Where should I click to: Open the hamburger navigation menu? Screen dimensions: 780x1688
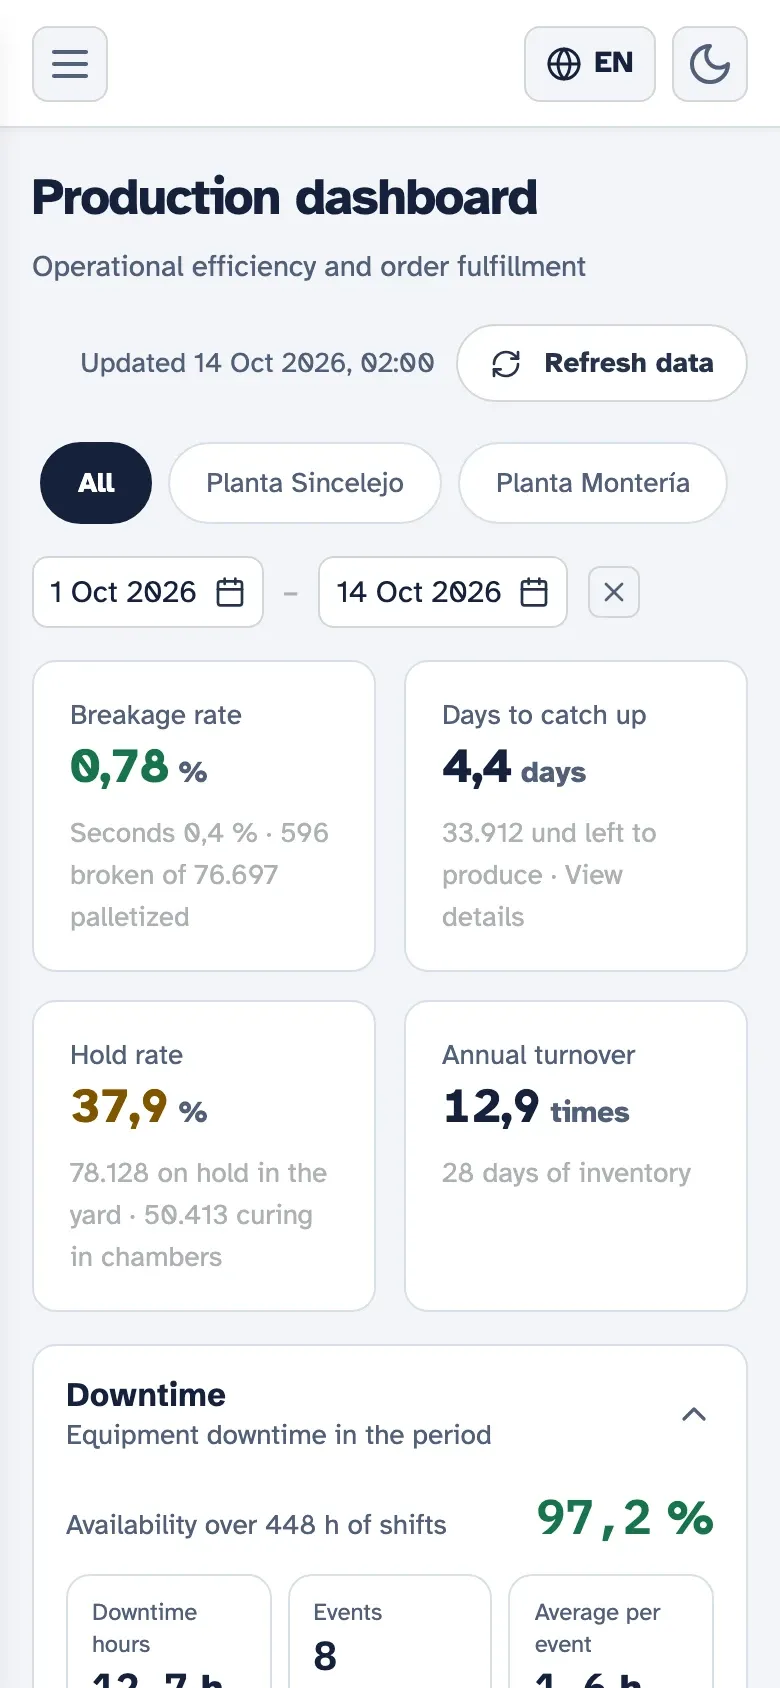(70, 64)
